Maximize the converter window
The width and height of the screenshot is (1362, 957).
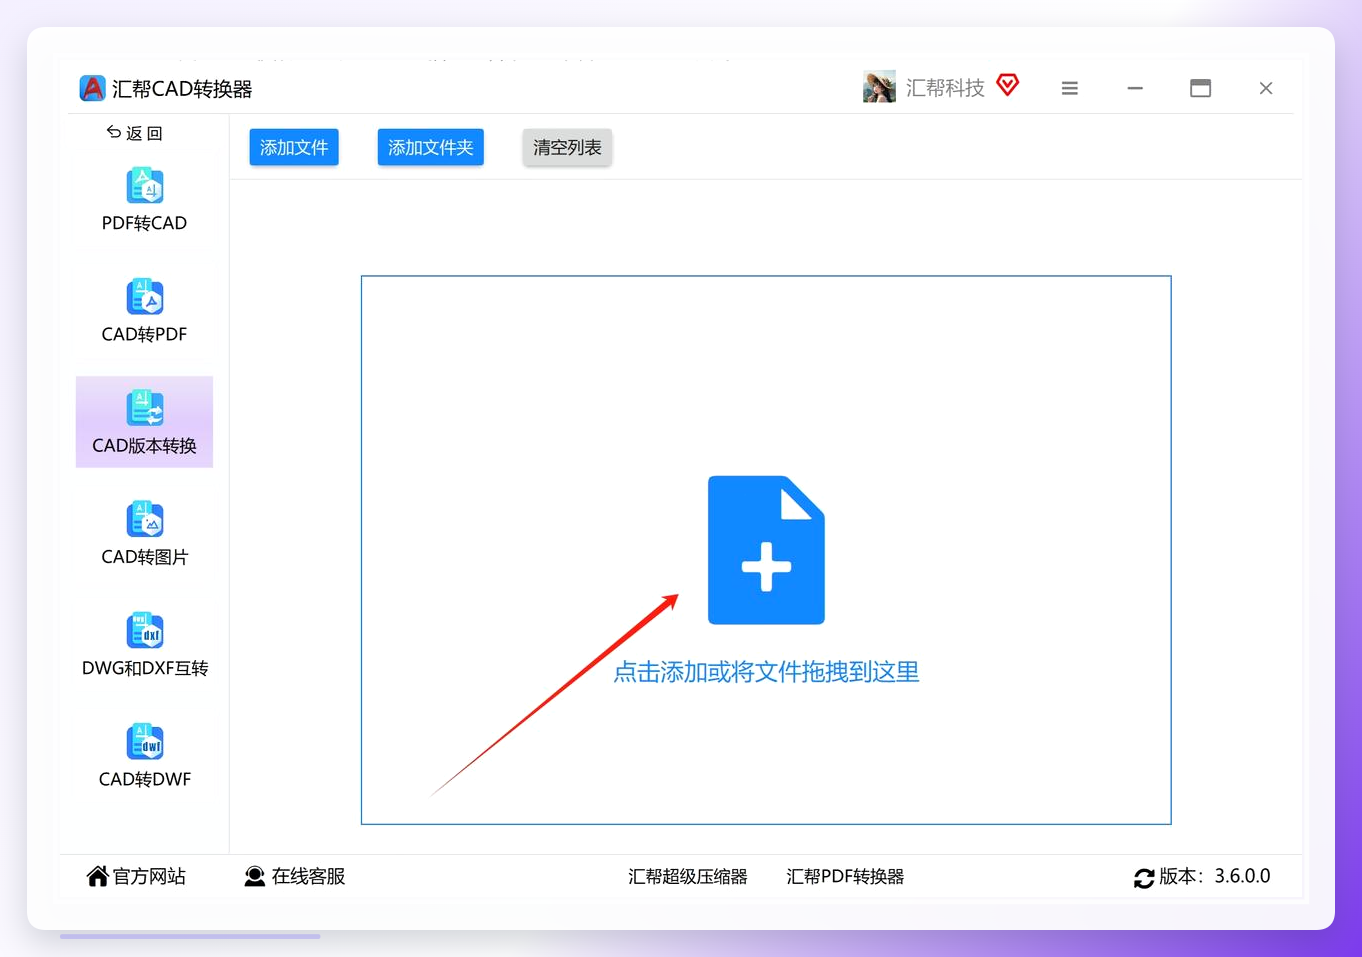(x=1200, y=88)
